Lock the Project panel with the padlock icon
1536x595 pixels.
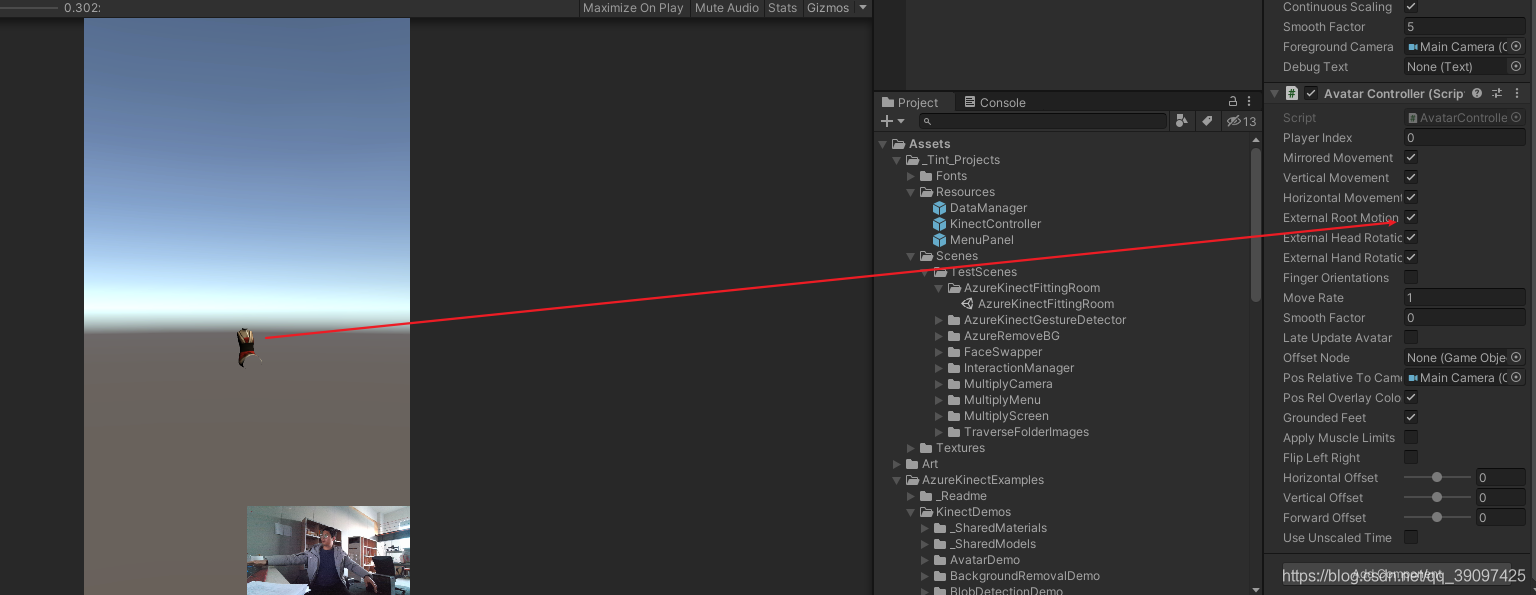[1233, 101]
